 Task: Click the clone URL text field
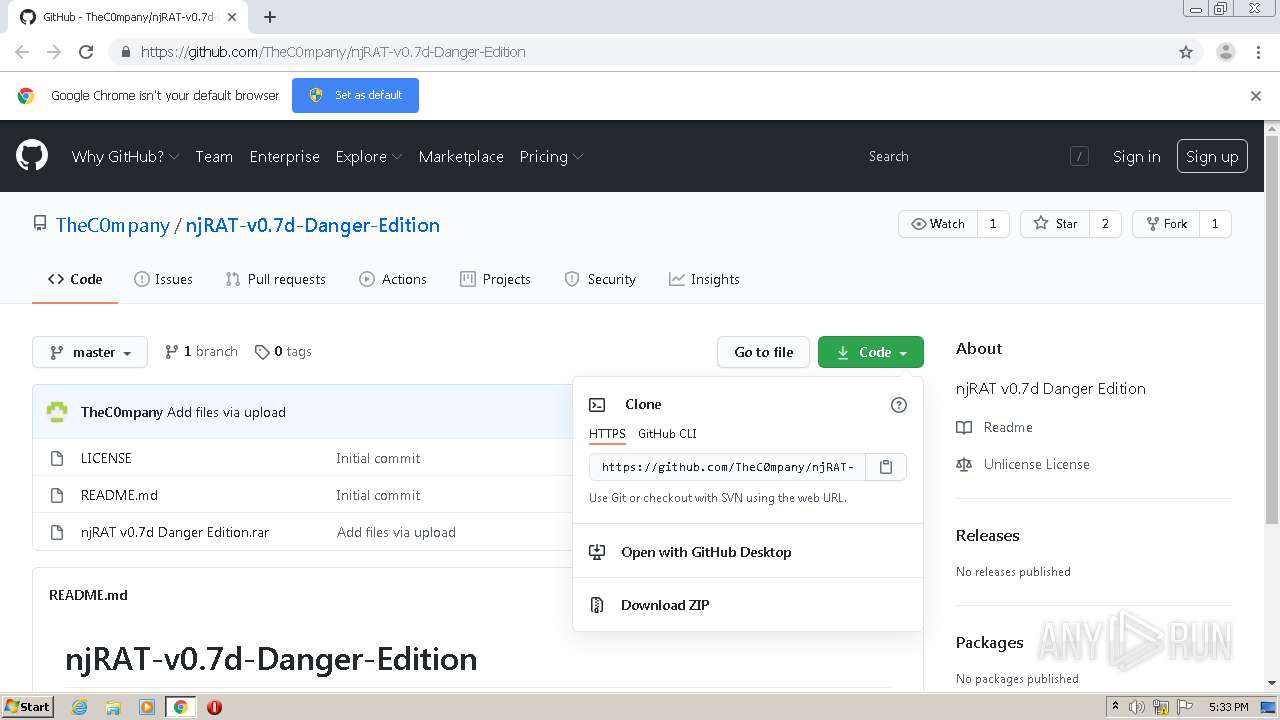click(x=728, y=467)
